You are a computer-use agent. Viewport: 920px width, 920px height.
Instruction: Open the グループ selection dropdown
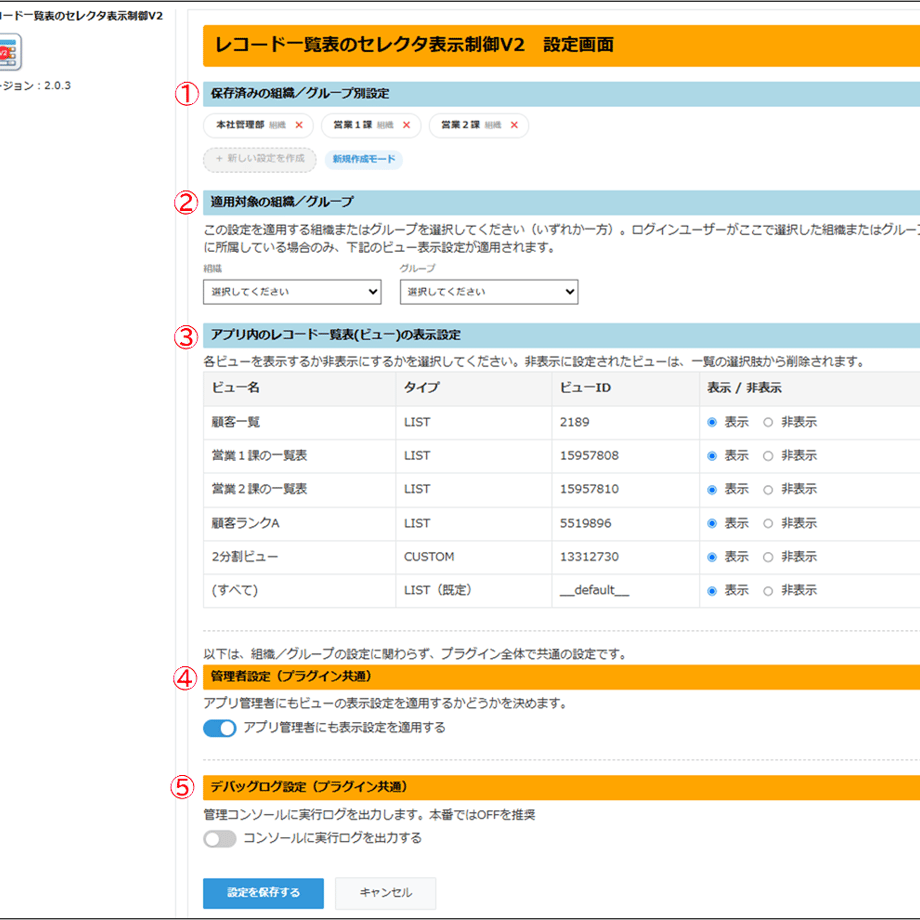coord(489,292)
